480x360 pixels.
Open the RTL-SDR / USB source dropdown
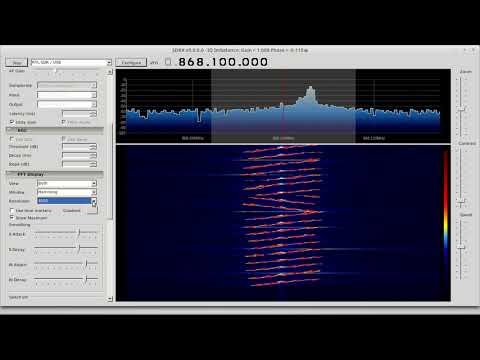71,62
